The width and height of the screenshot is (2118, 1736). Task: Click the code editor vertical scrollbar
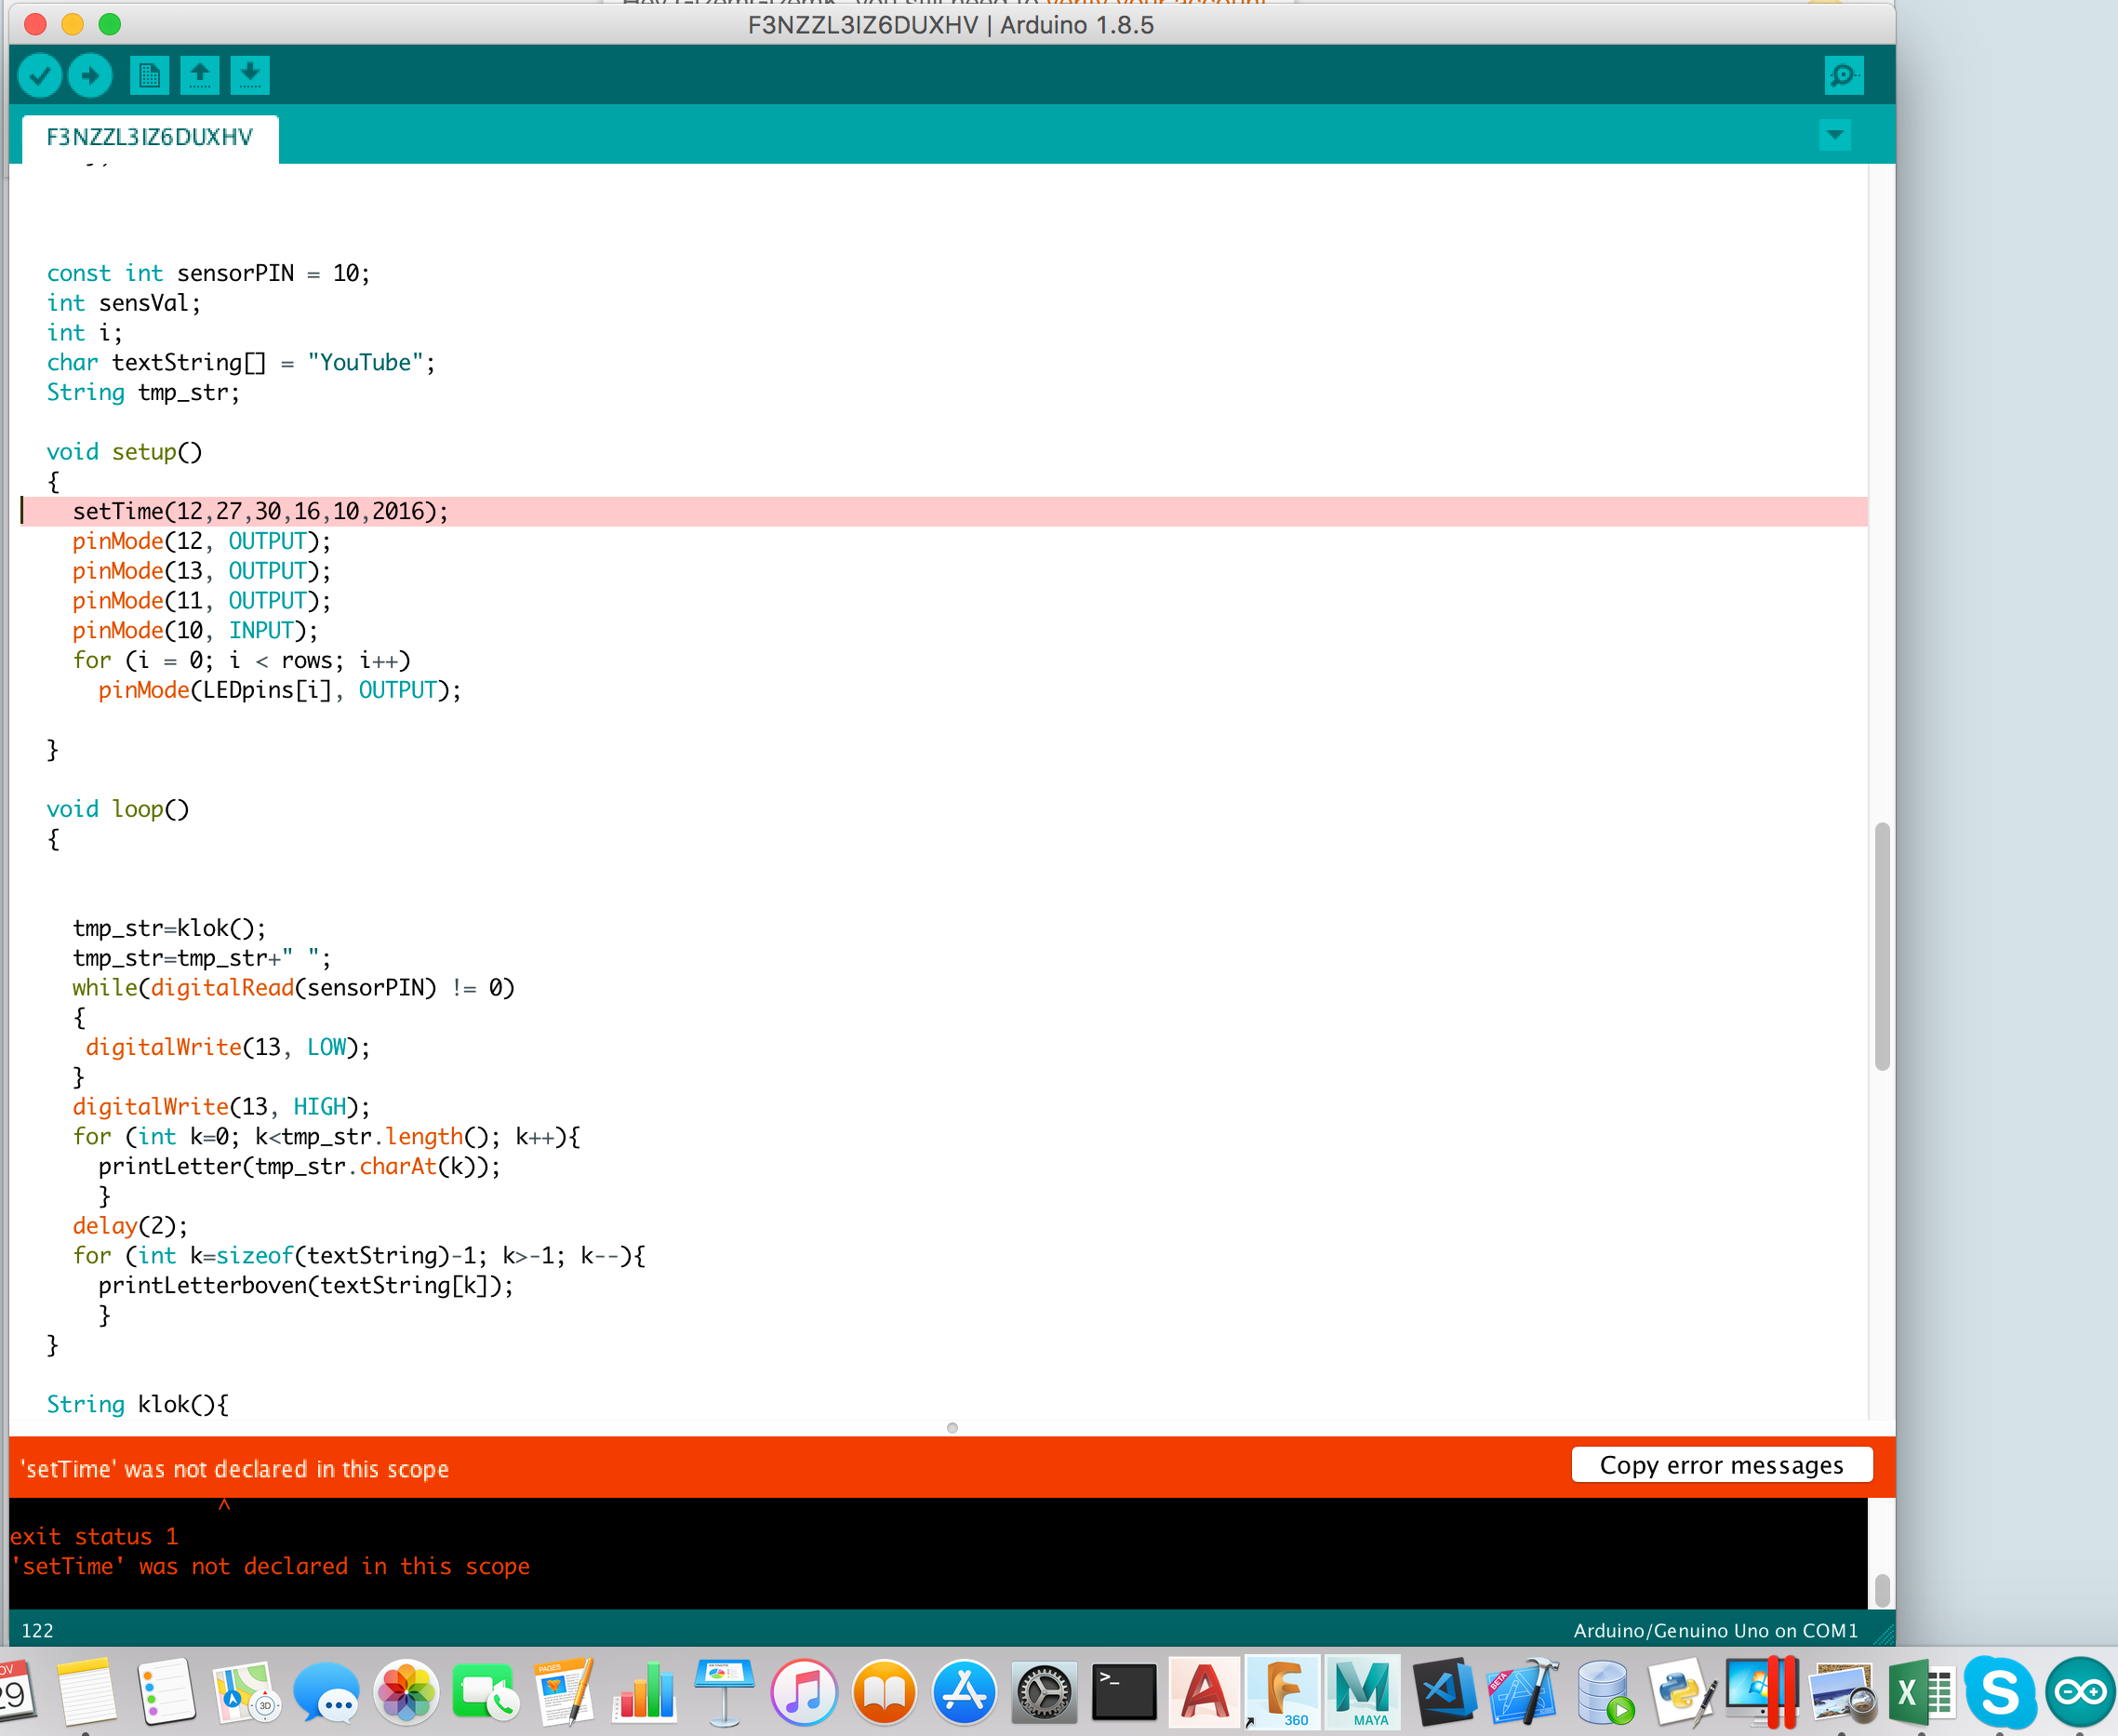click(x=1881, y=945)
